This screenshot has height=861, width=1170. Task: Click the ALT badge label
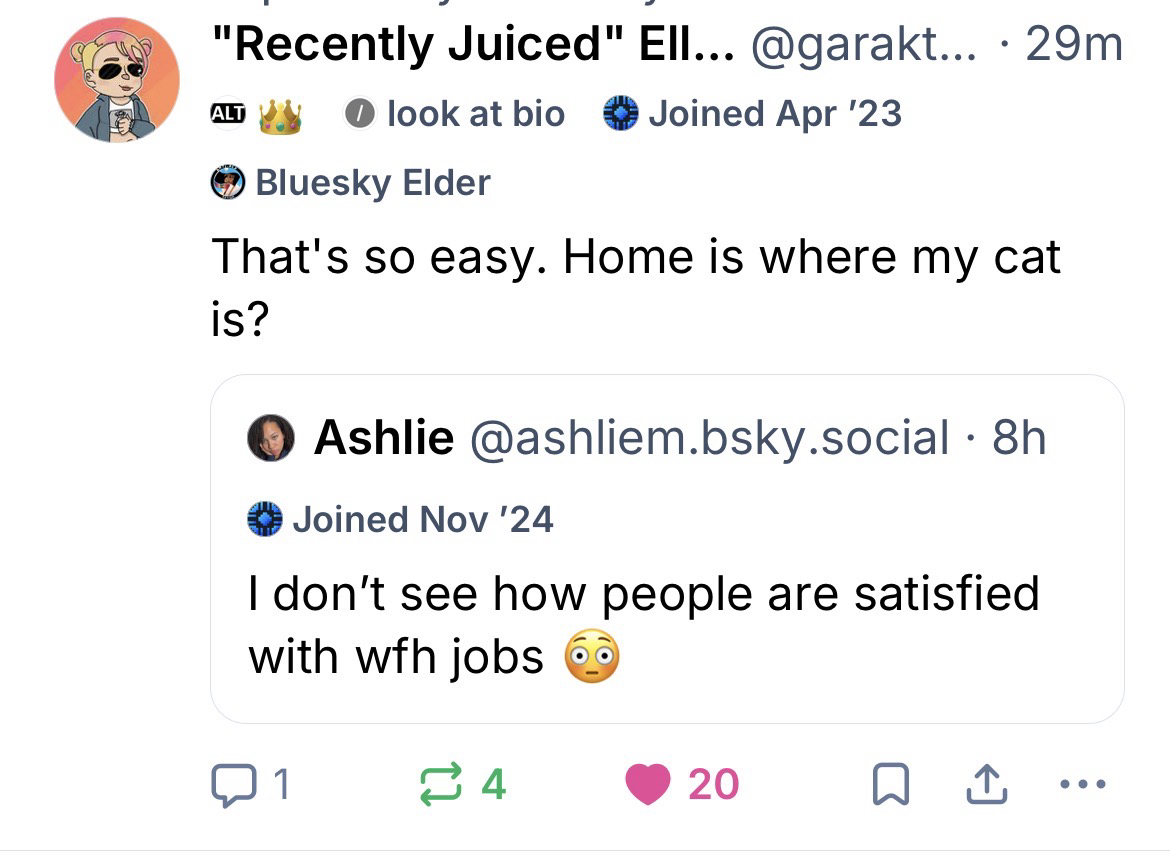(x=226, y=114)
